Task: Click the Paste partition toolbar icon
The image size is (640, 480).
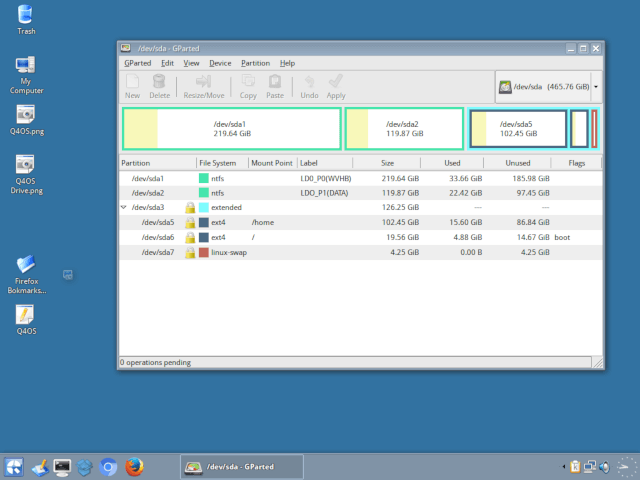Action: click(274, 86)
